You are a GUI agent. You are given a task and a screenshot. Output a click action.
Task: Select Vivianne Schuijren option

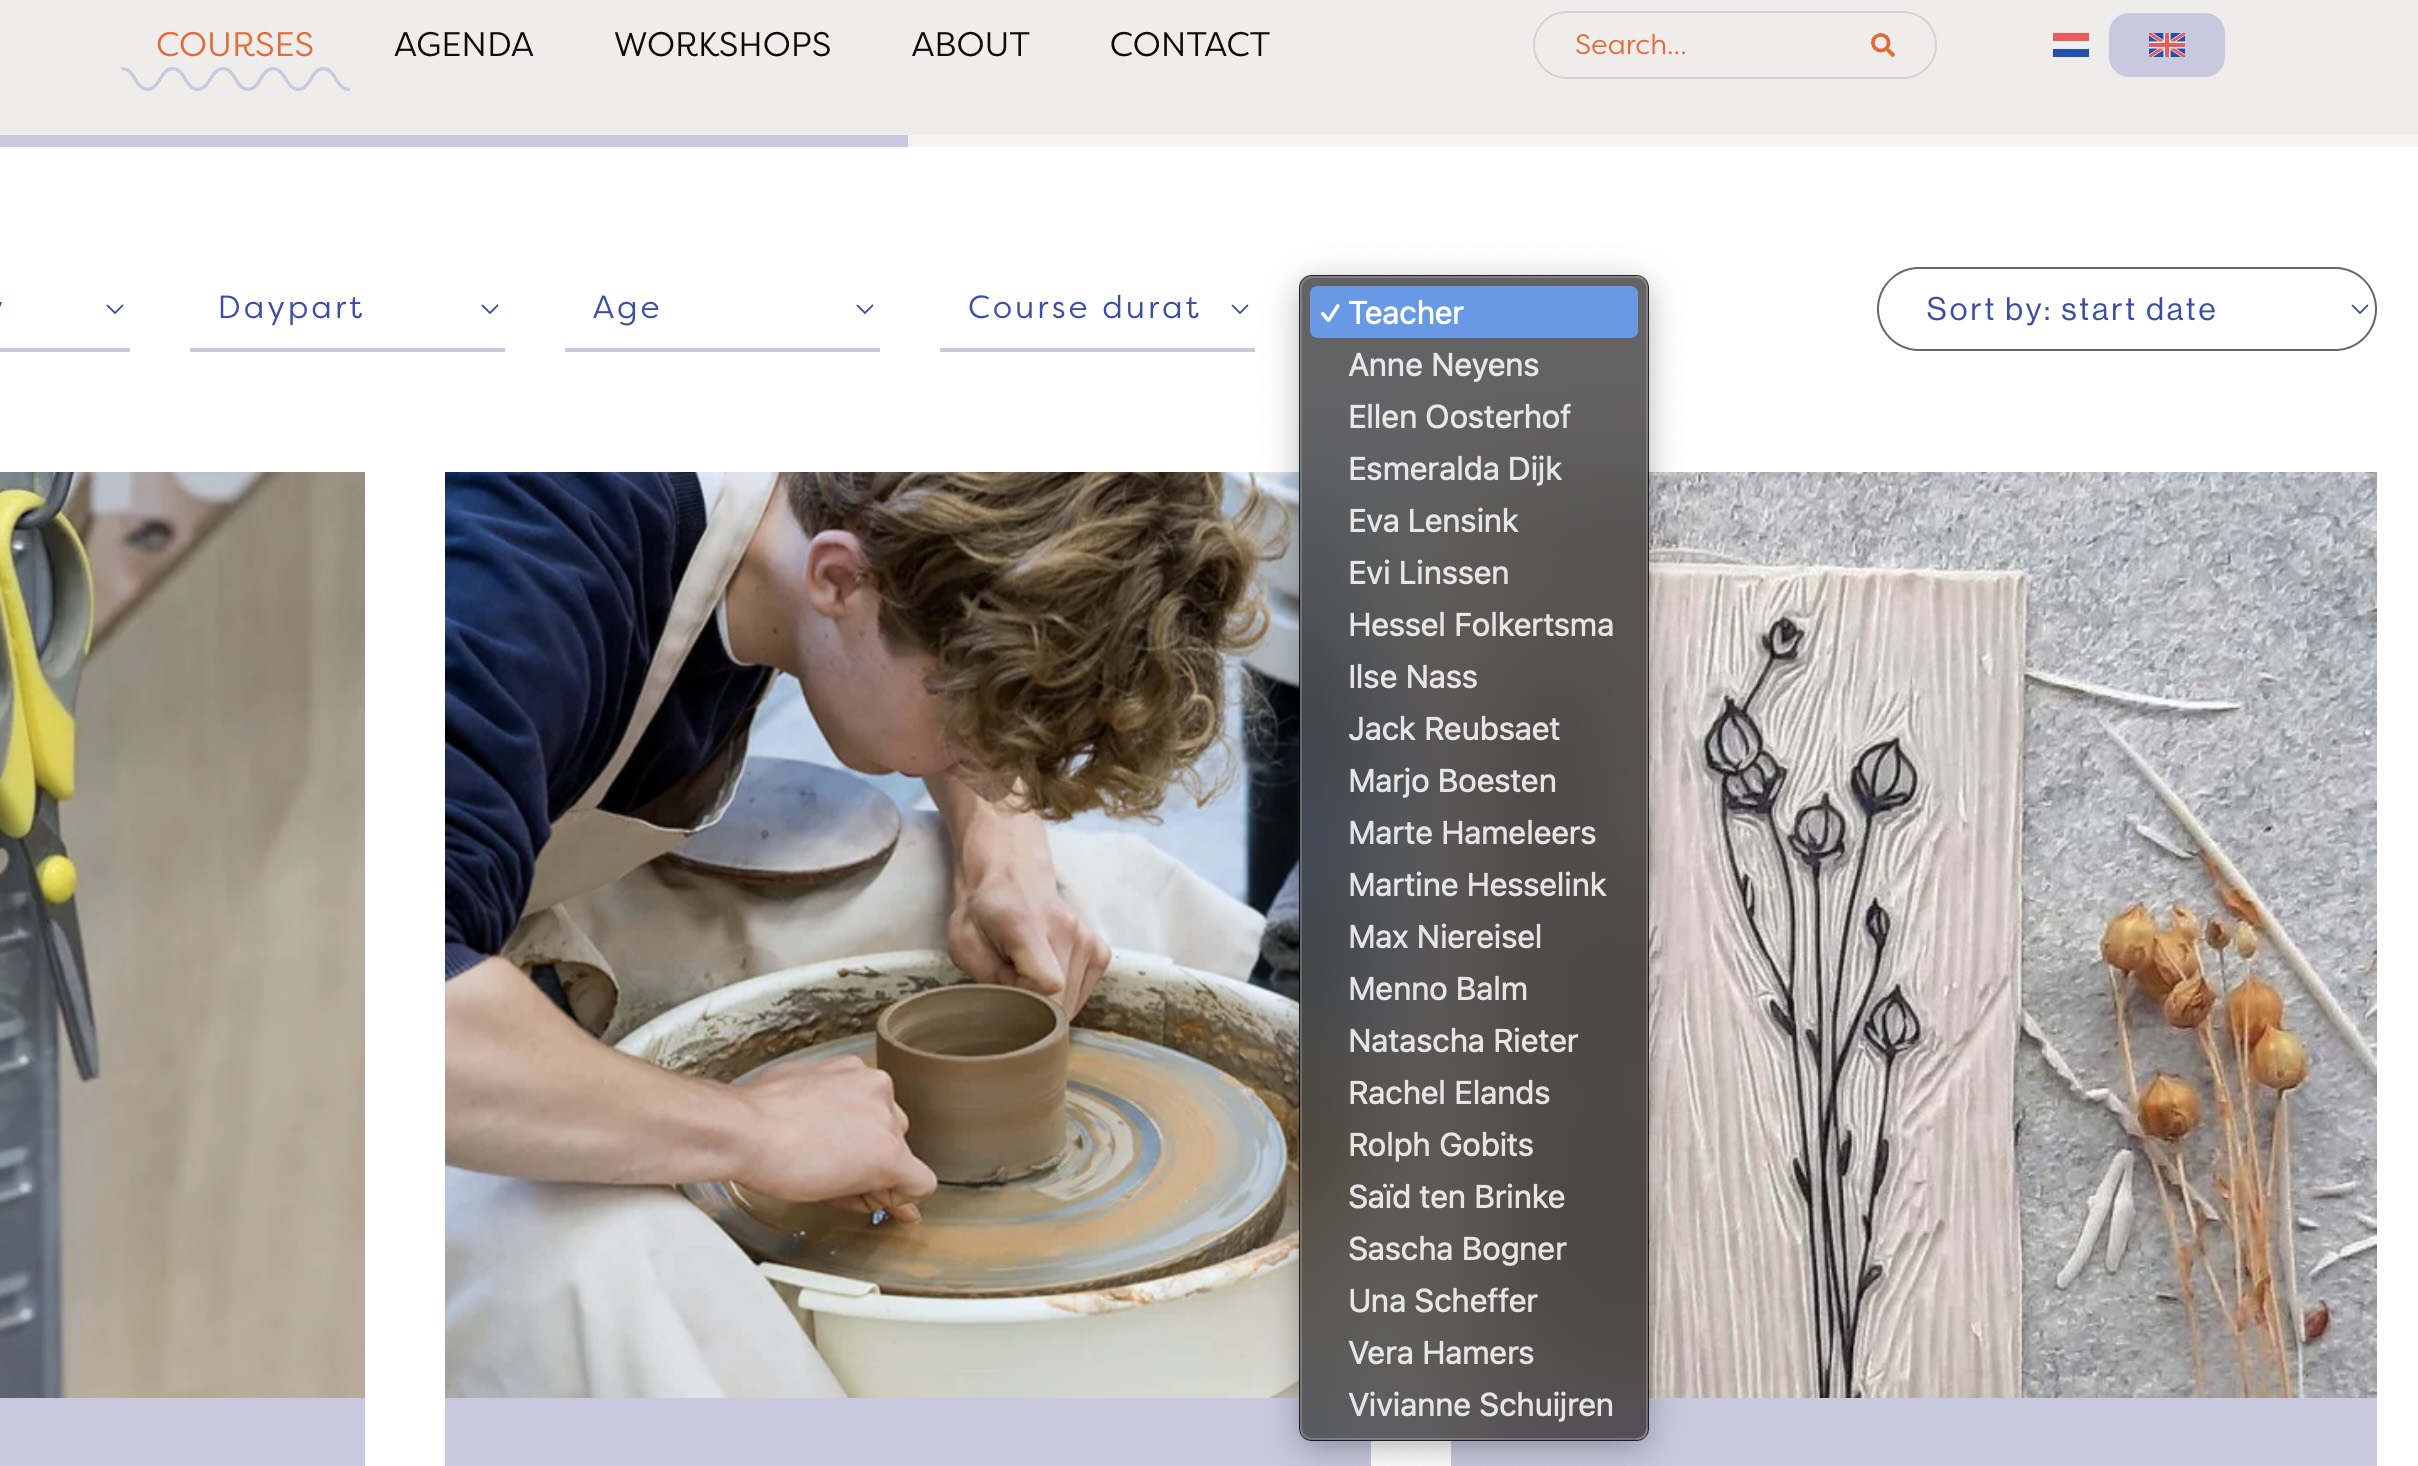tap(1480, 1405)
